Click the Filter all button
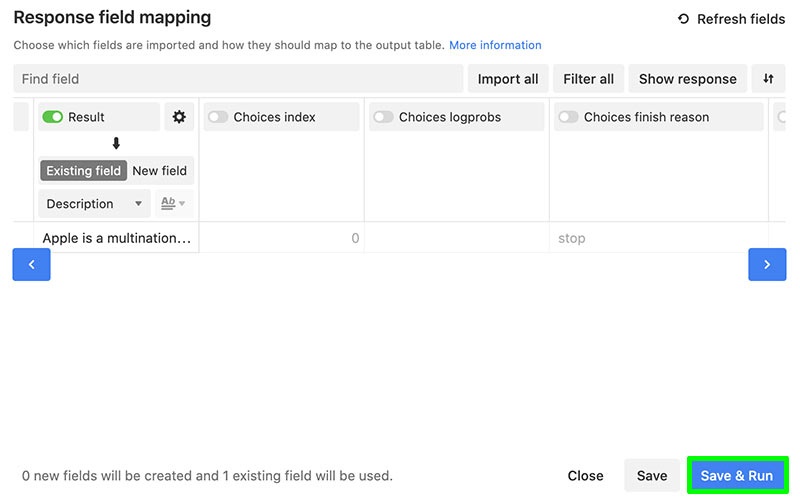The width and height of the screenshot is (800, 498). click(x=588, y=79)
